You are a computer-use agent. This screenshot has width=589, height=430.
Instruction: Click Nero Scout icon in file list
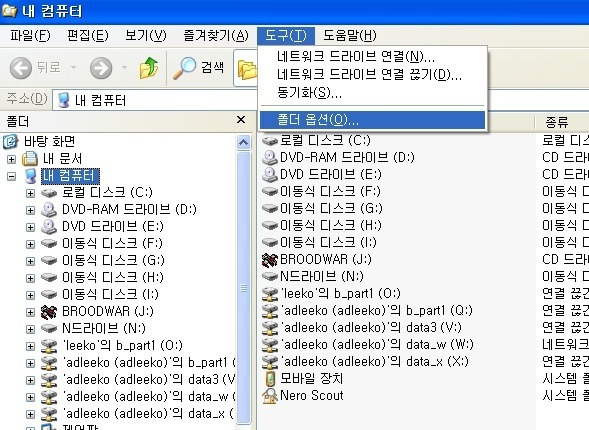(269, 396)
